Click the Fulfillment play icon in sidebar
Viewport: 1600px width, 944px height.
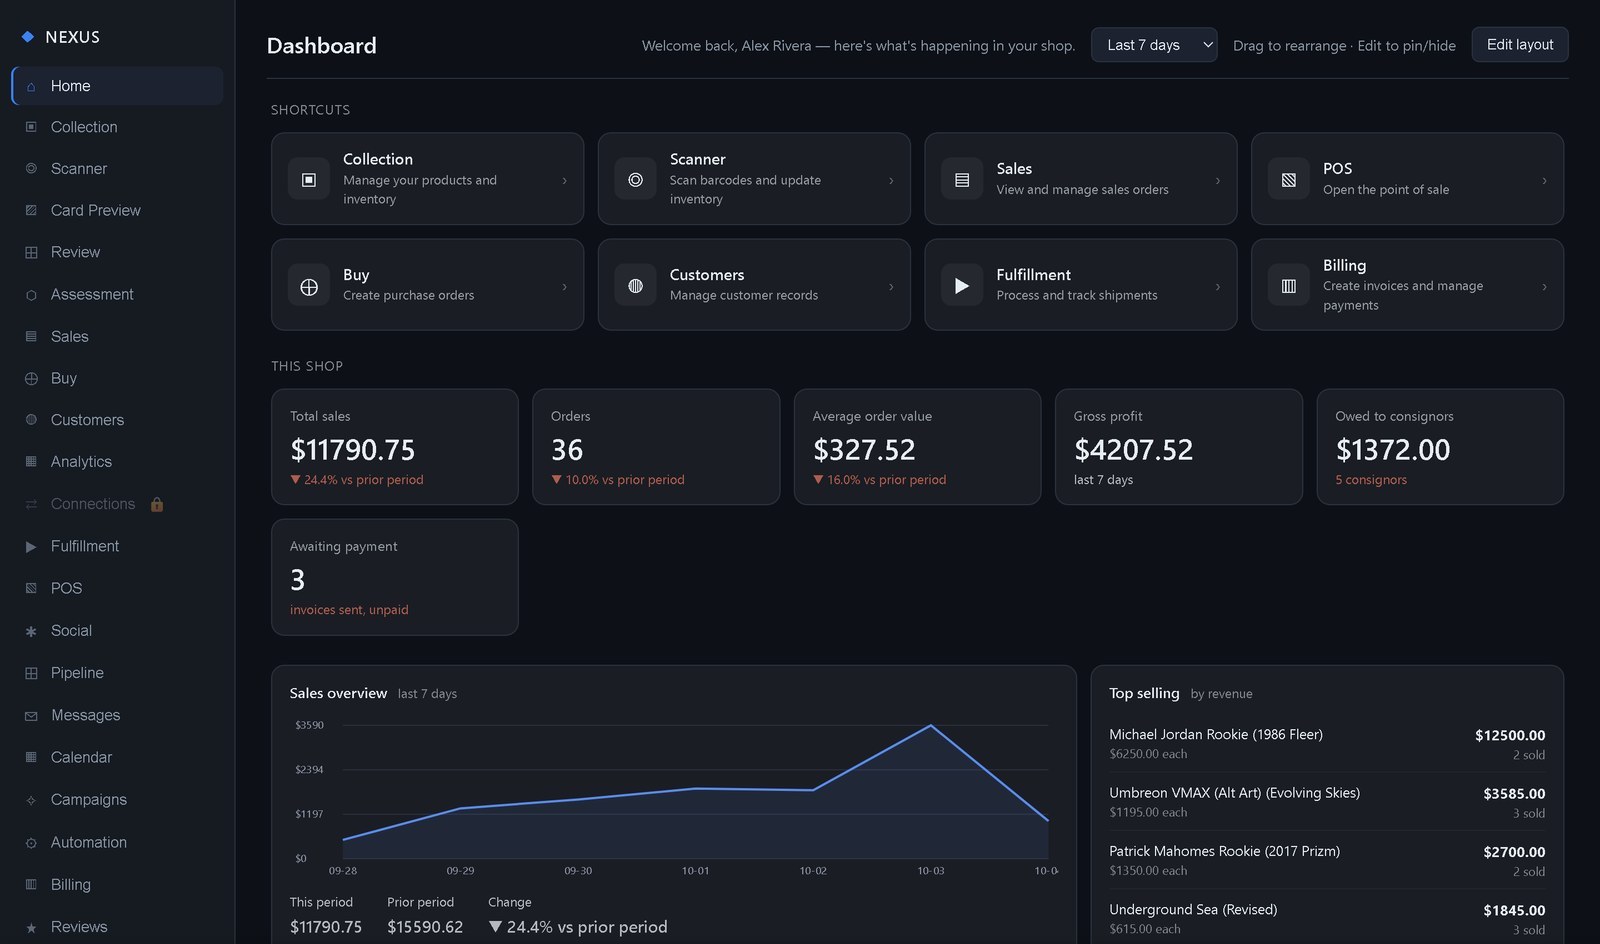point(31,547)
